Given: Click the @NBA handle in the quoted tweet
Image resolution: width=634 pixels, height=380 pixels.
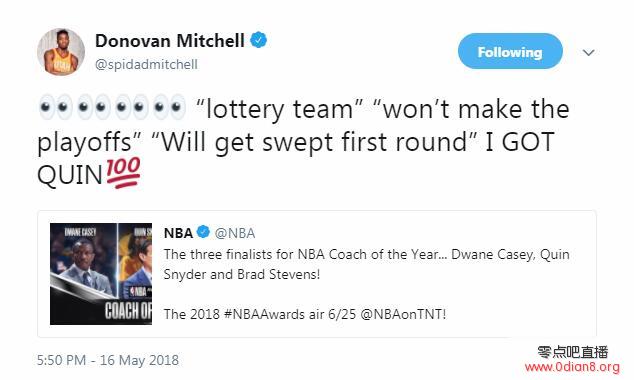Looking at the screenshot, I should point(235,233).
